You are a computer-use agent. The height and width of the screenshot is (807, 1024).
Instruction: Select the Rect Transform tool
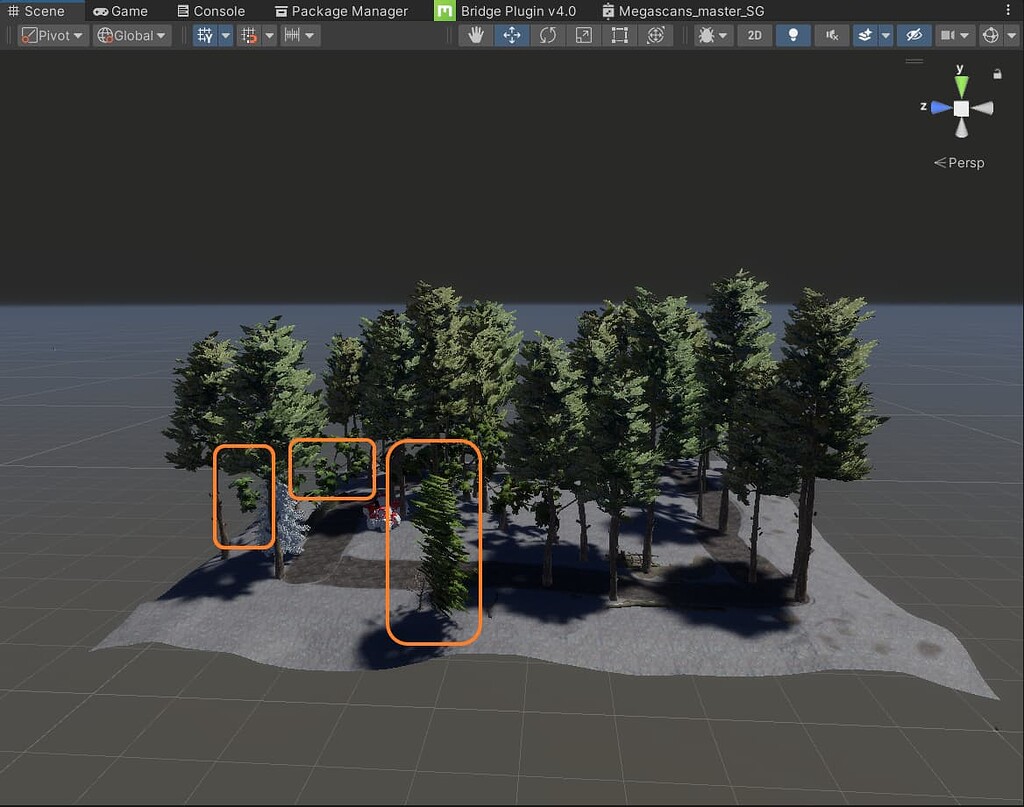pyautogui.click(x=619, y=35)
